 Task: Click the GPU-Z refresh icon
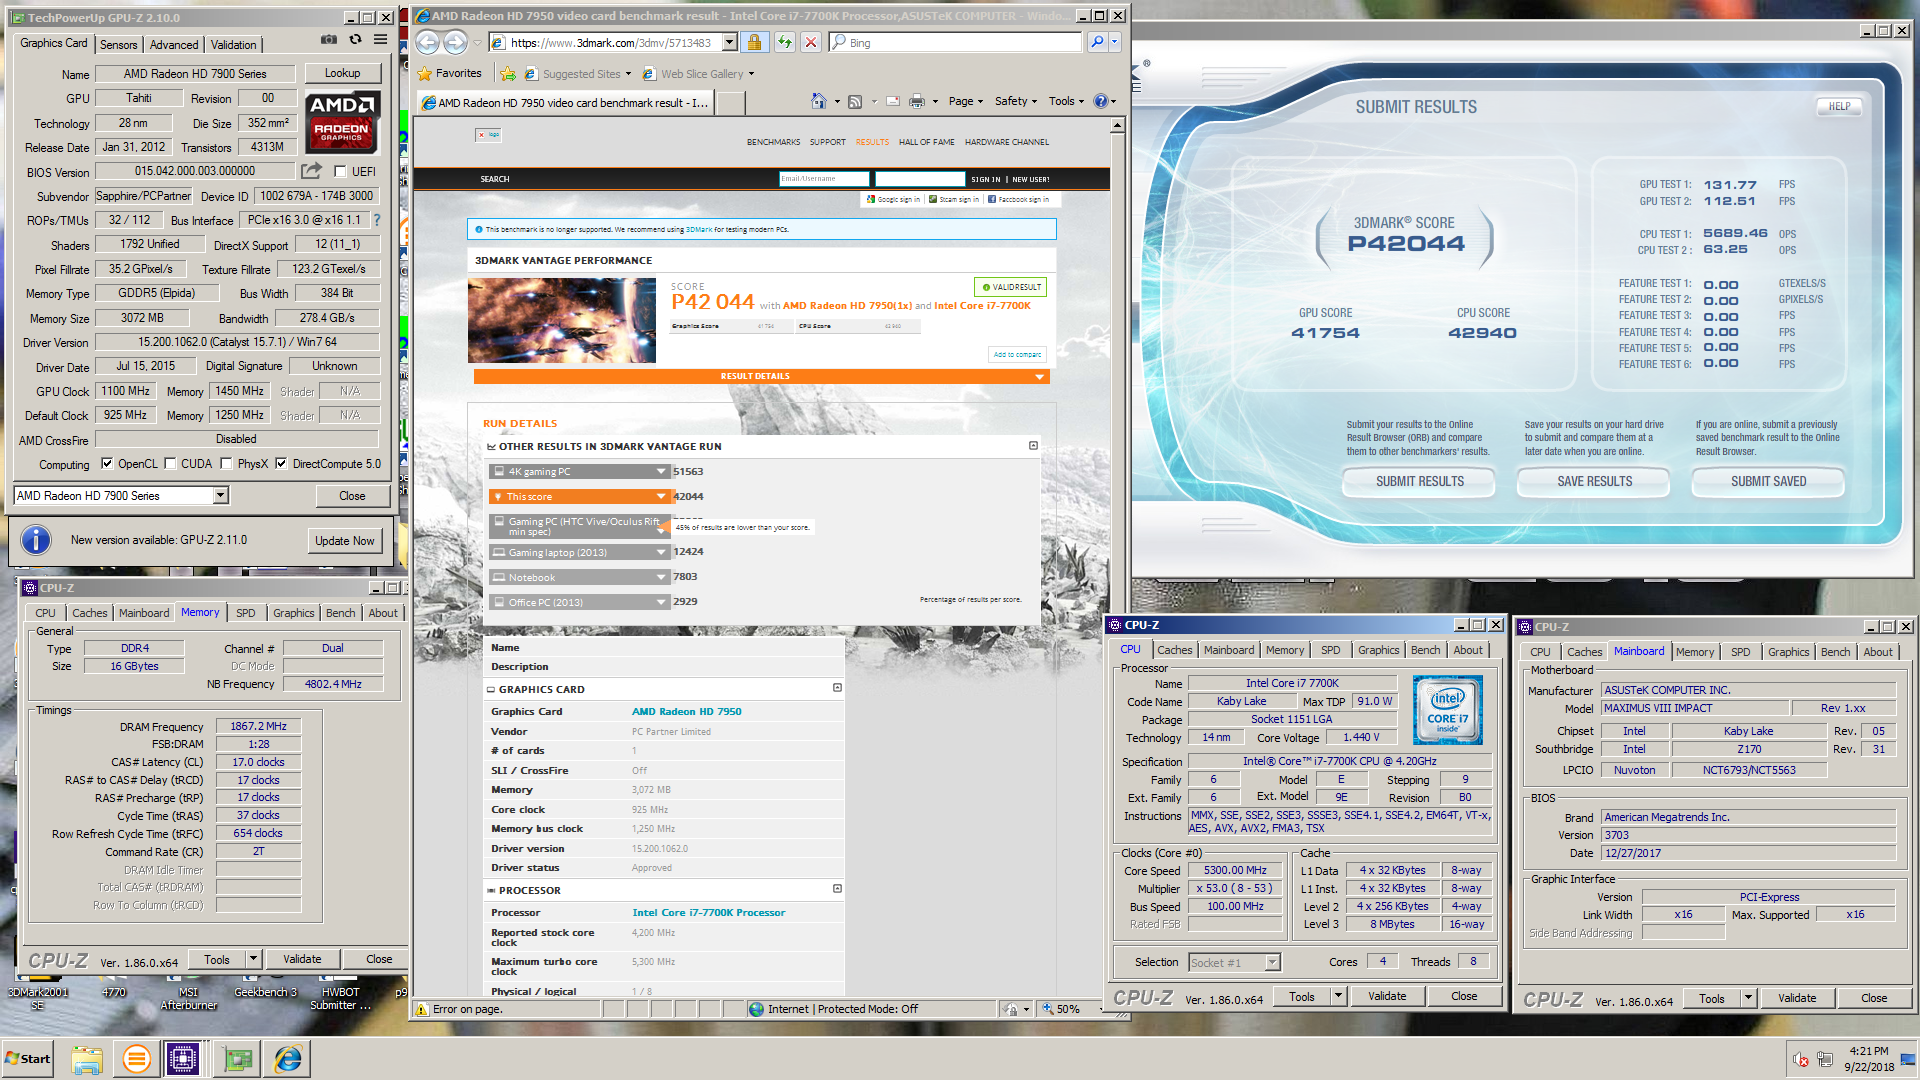(x=355, y=40)
